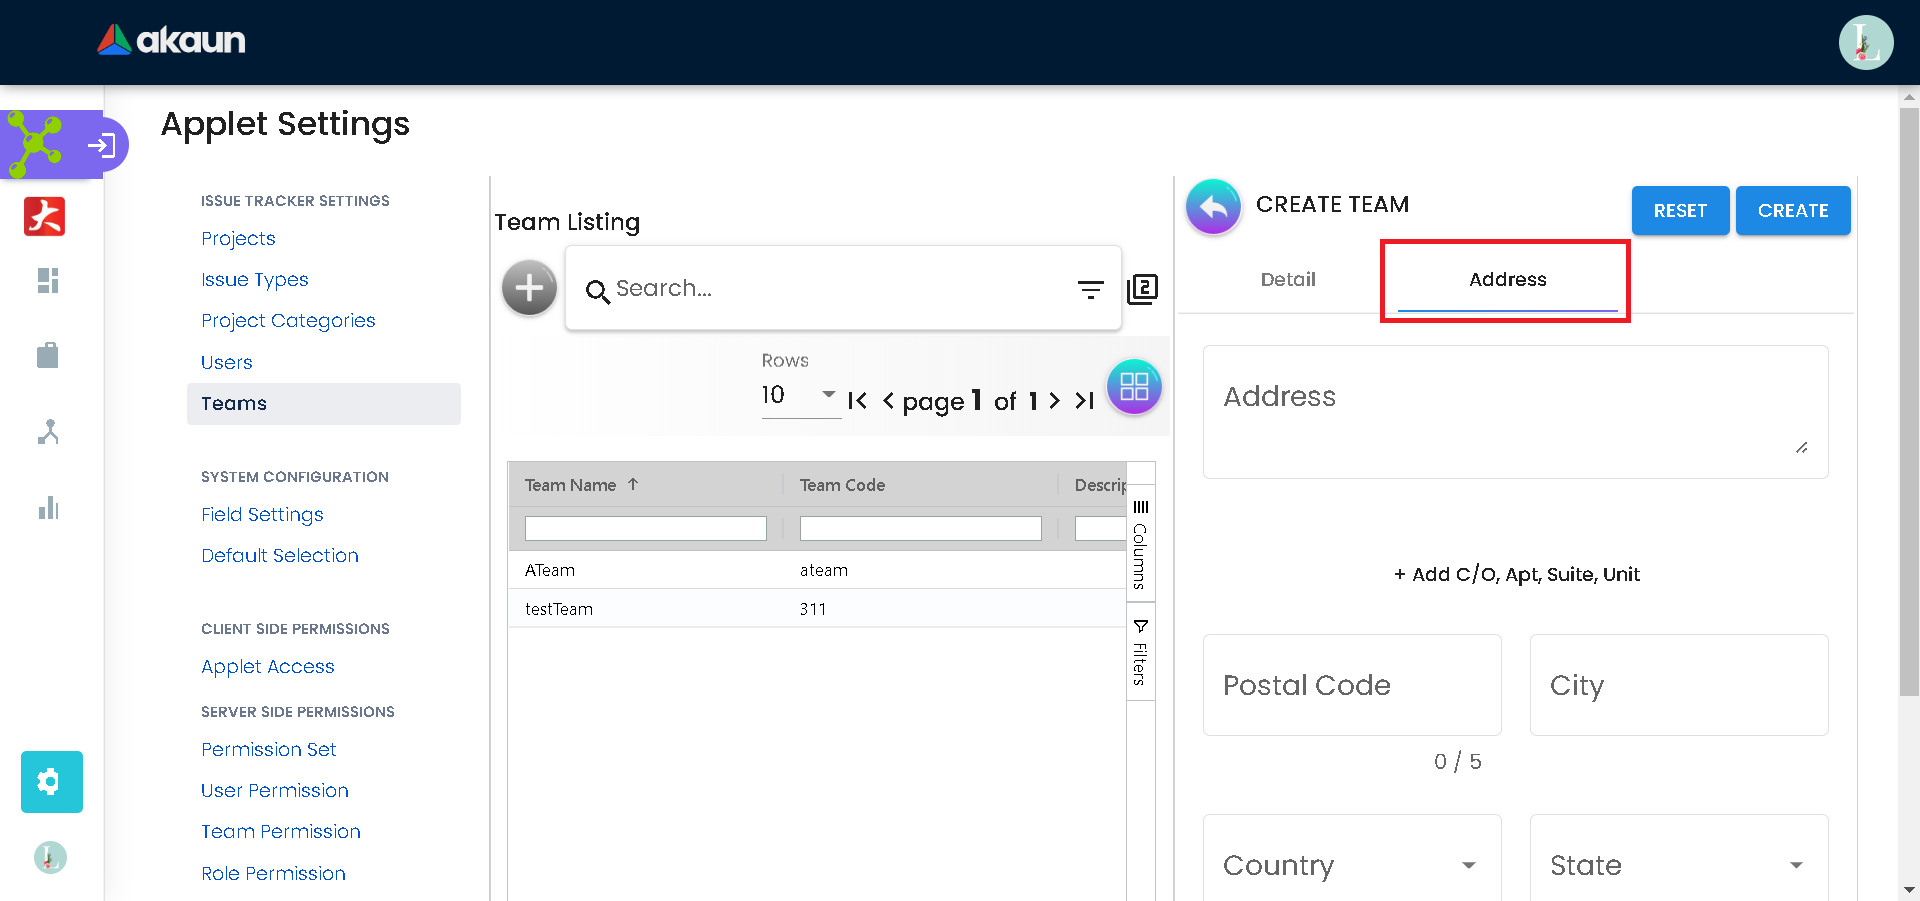Click the Team Code column filter box
The height and width of the screenshot is (901, 1920).
pyautogui.click(x=921, y=529)
